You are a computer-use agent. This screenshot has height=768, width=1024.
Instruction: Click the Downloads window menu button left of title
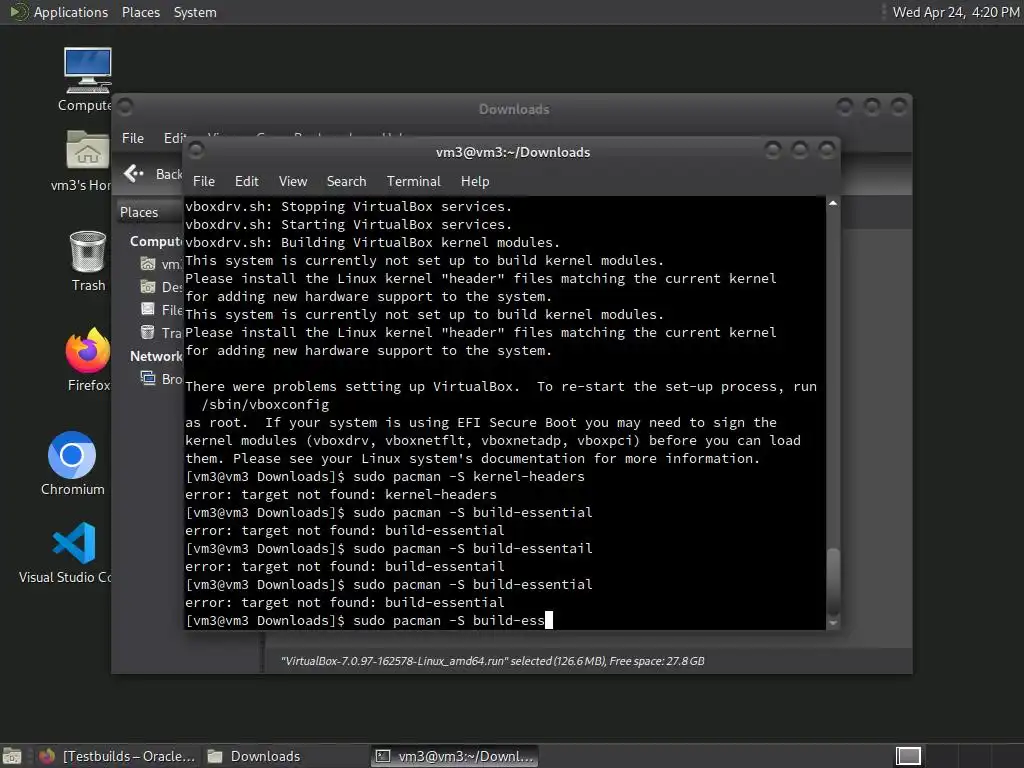pyautogui.click(x=125, y=106)
